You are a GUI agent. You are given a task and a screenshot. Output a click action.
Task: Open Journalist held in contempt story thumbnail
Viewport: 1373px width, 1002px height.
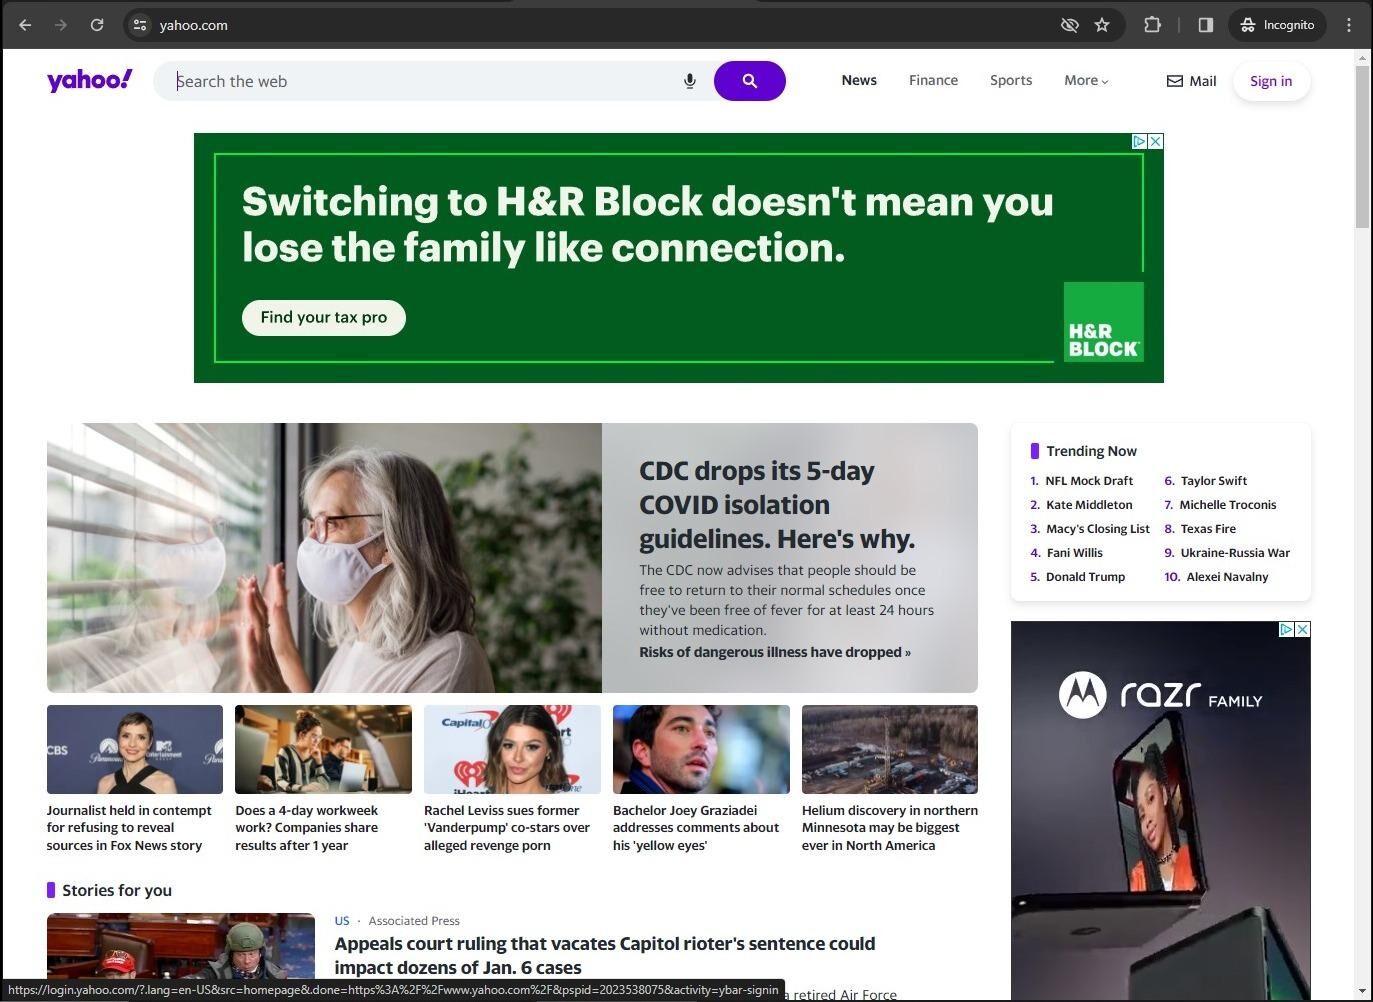[x=135, y=749]
